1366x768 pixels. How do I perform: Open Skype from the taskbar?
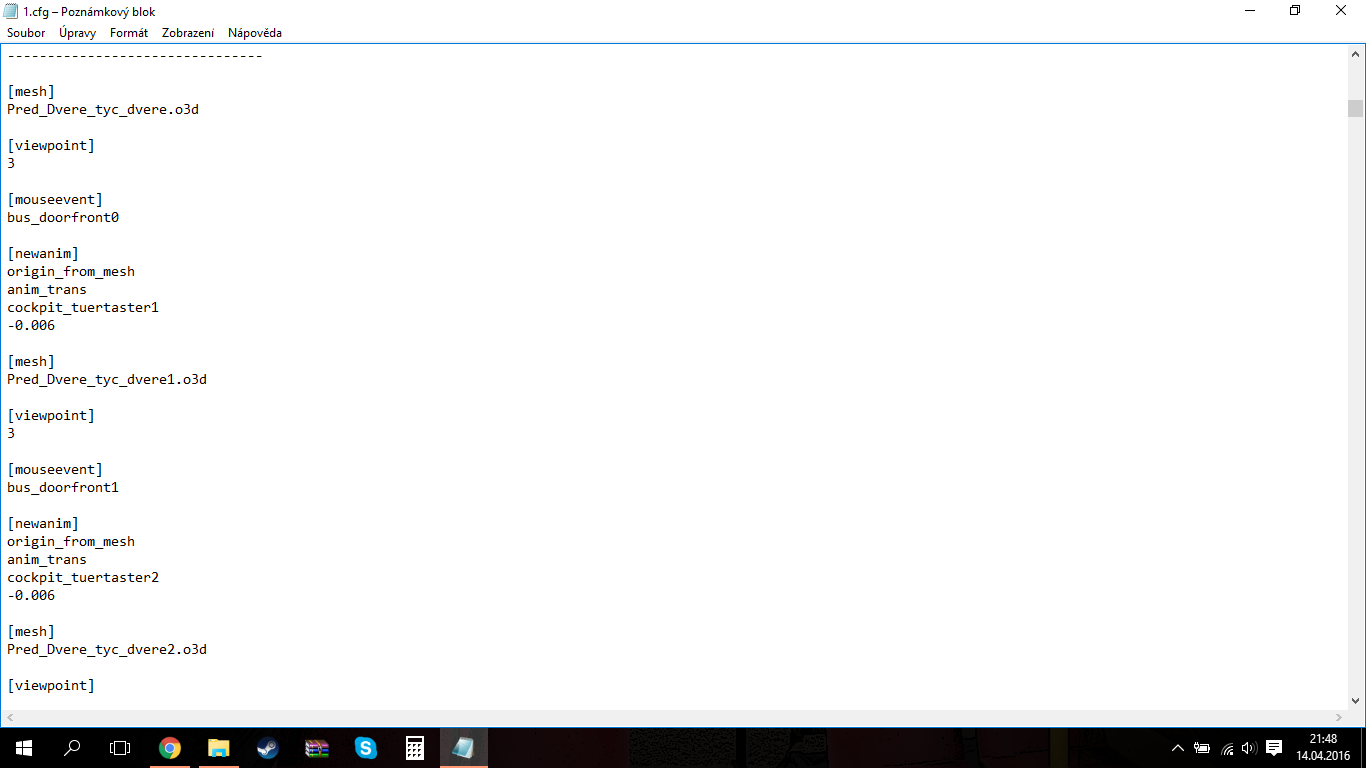pyautogui.click(x=365, y=748)
